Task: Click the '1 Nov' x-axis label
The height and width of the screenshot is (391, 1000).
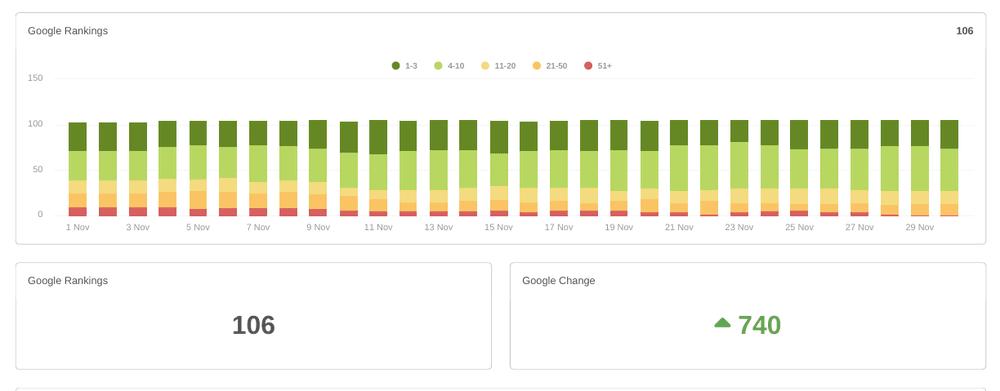Action: point(78,228)
